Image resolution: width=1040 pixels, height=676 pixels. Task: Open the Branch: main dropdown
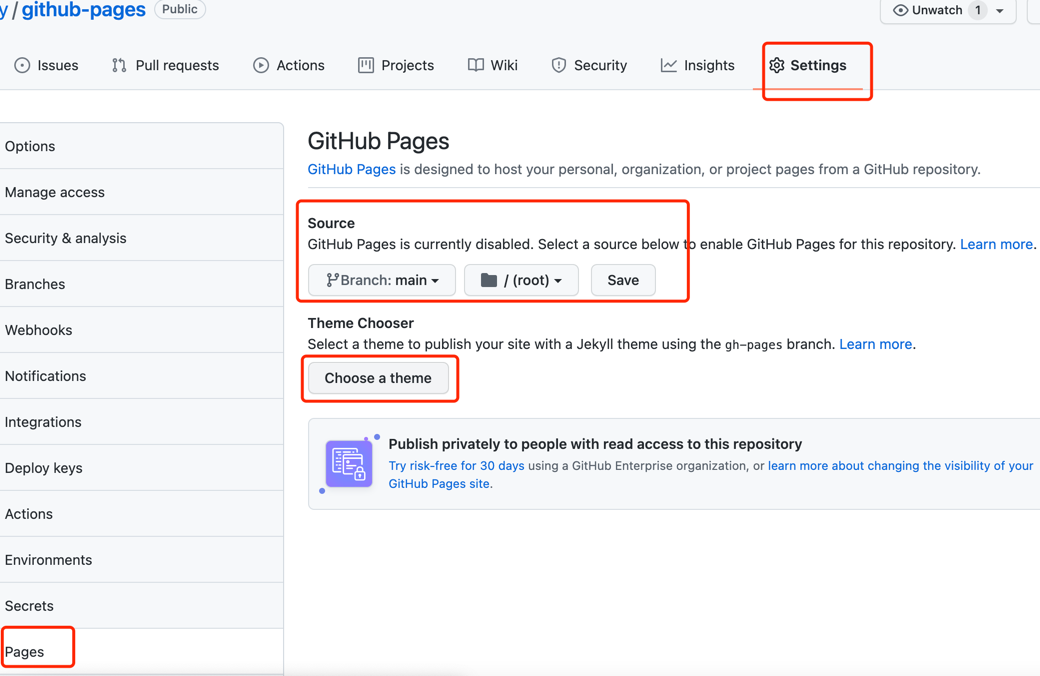coord(382,280)
